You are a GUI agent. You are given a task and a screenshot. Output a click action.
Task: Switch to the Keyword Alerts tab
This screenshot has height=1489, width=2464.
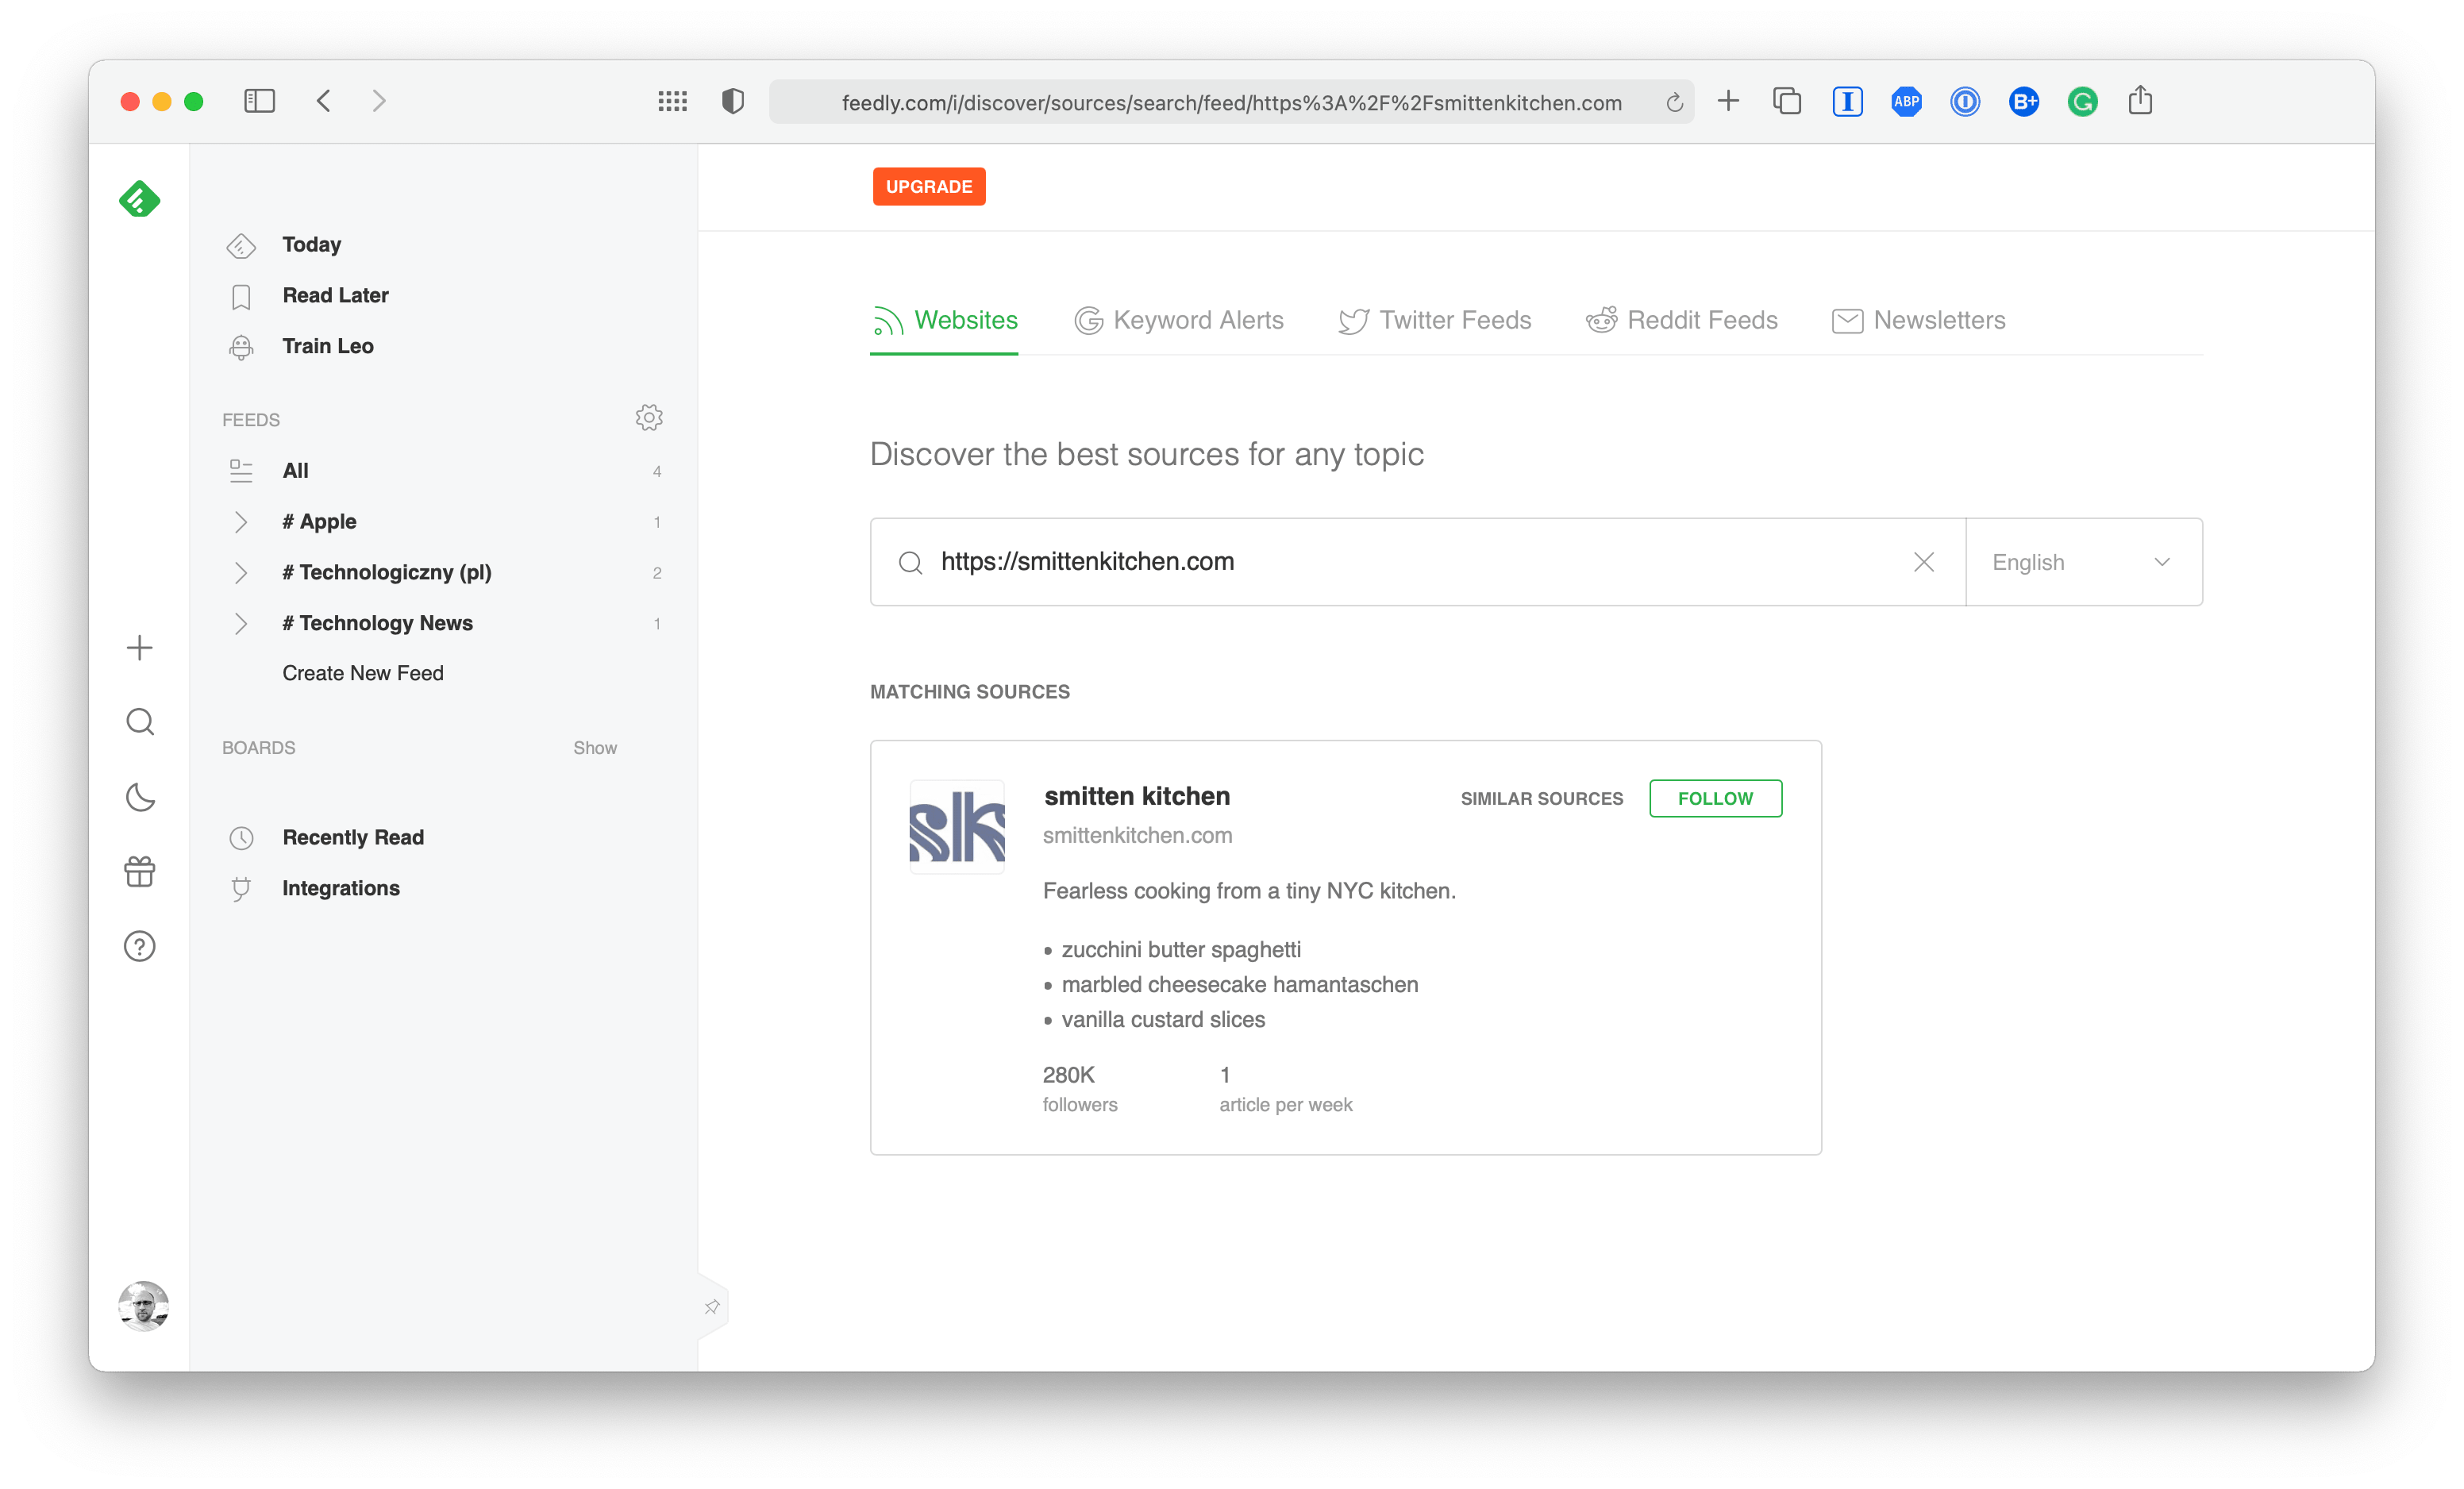click(1179, 320)
